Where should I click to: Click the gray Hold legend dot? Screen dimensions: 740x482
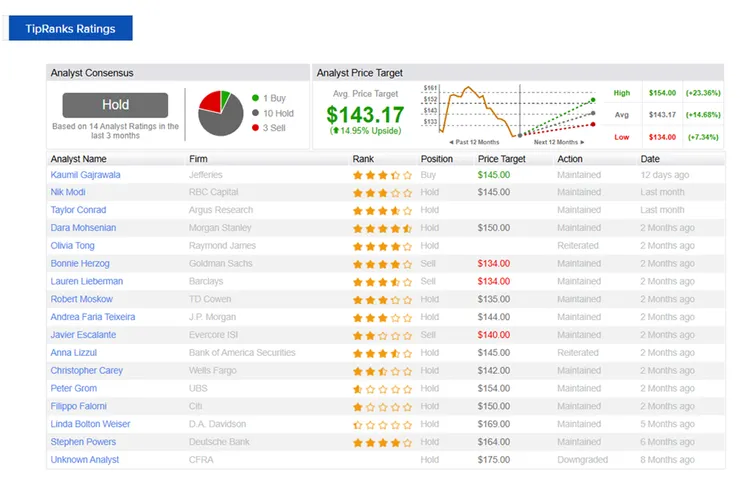click(255, 113)
